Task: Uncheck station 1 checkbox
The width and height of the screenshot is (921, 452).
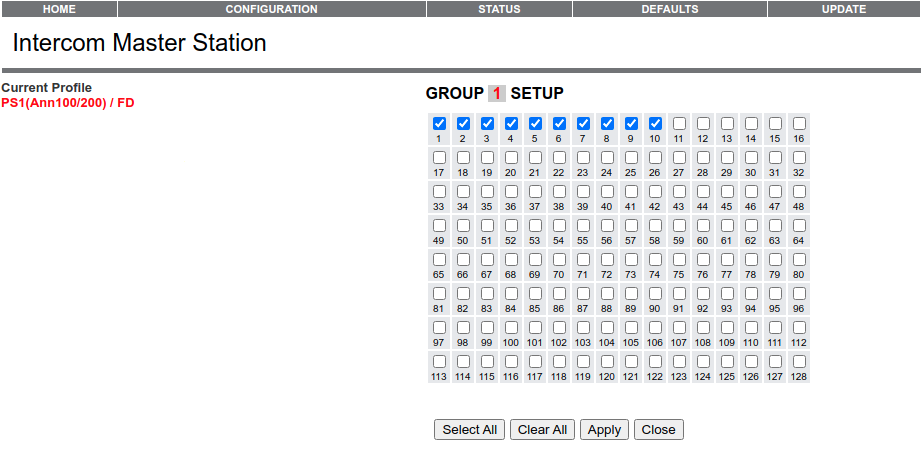Action: point(439,124)
